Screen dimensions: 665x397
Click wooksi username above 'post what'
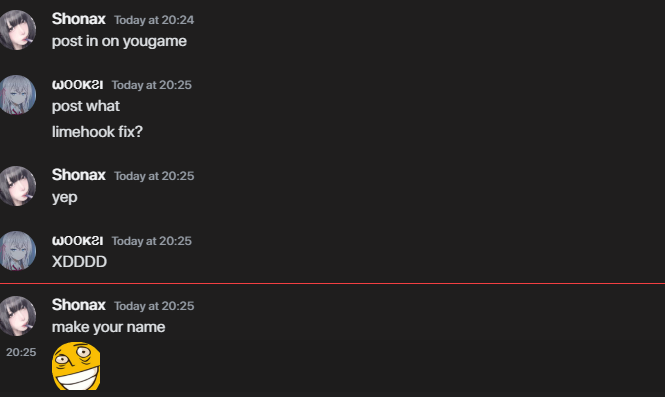click(77, 85)
